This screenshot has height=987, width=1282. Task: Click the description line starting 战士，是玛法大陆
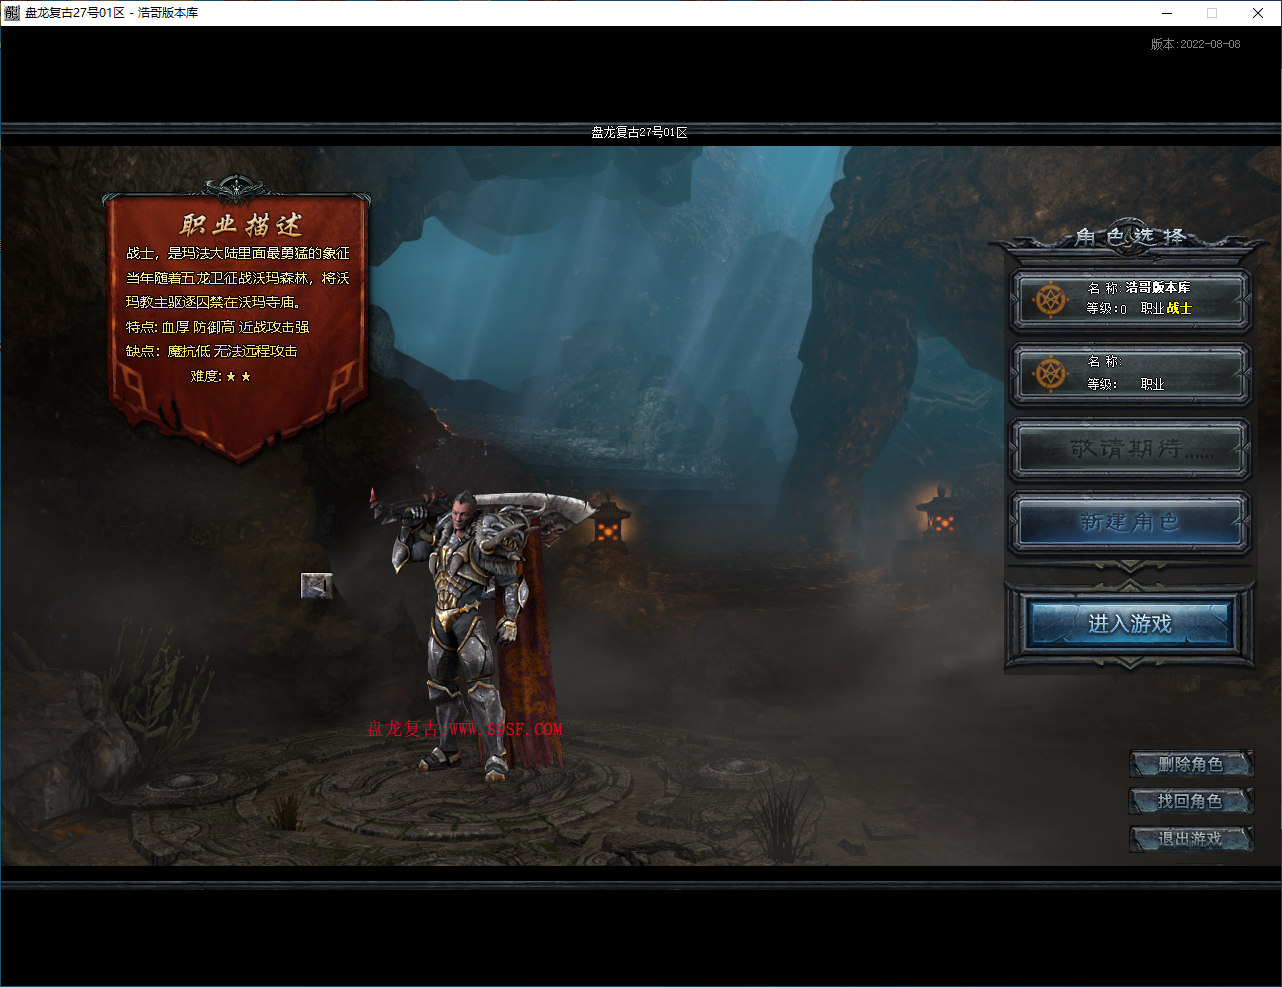238,254
